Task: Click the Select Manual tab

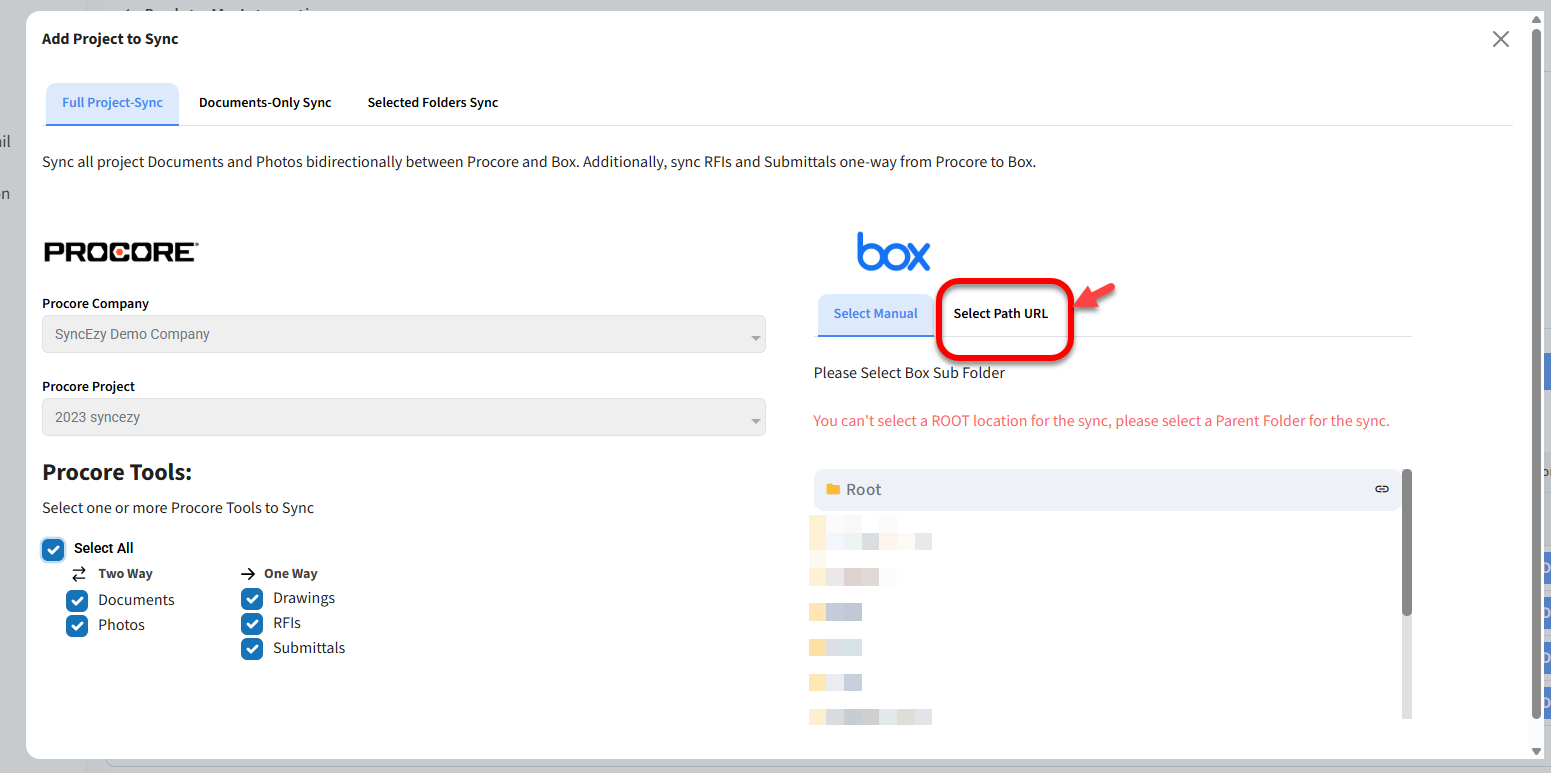Action: pos(875,314)
